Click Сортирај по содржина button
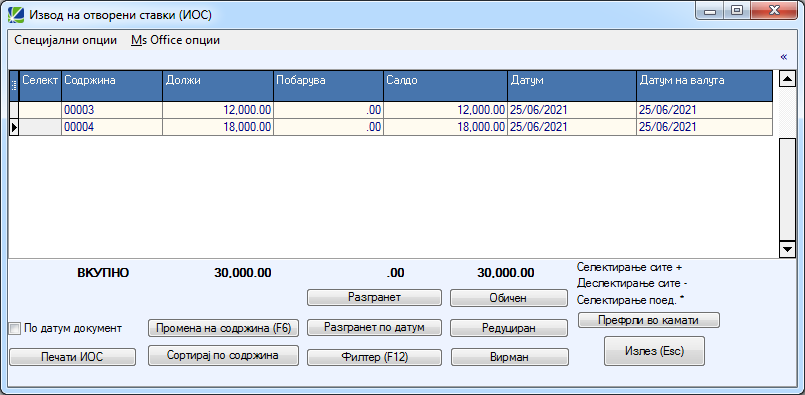 [223, 355]
